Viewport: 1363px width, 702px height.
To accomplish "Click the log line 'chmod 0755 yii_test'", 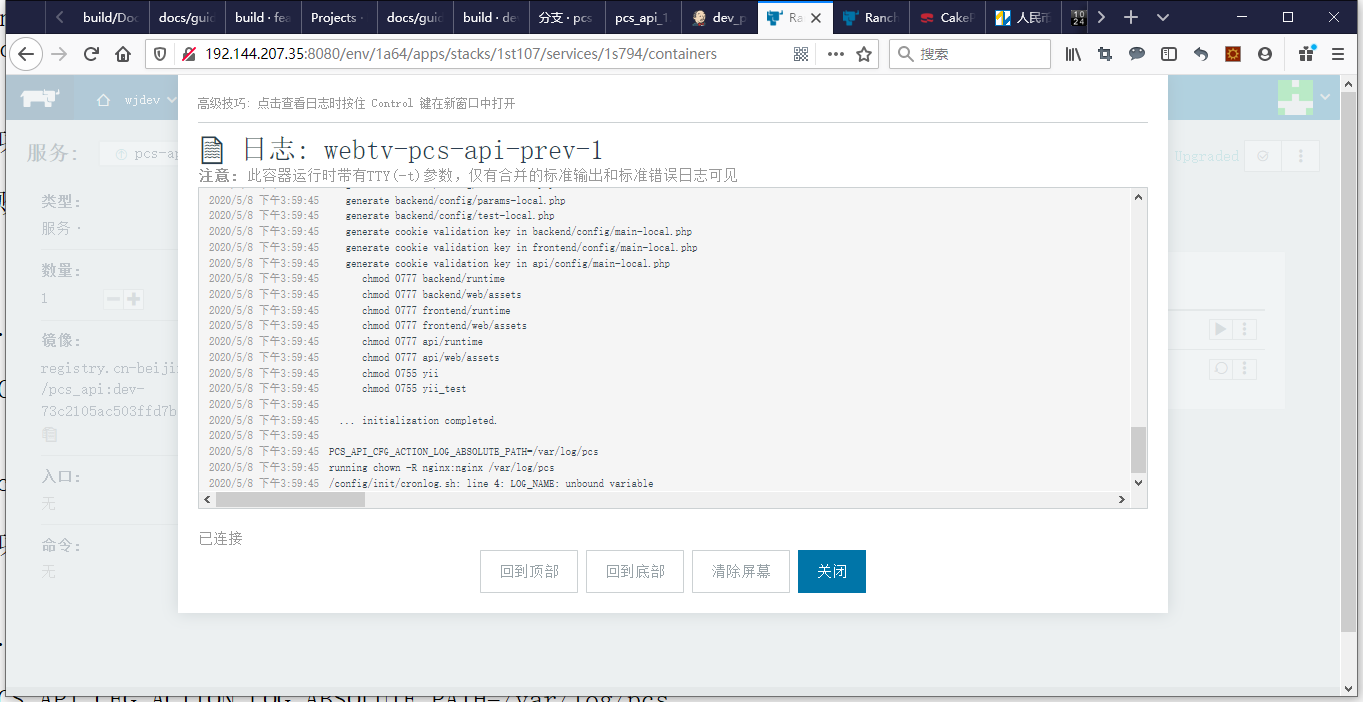I will click(414, 389).
